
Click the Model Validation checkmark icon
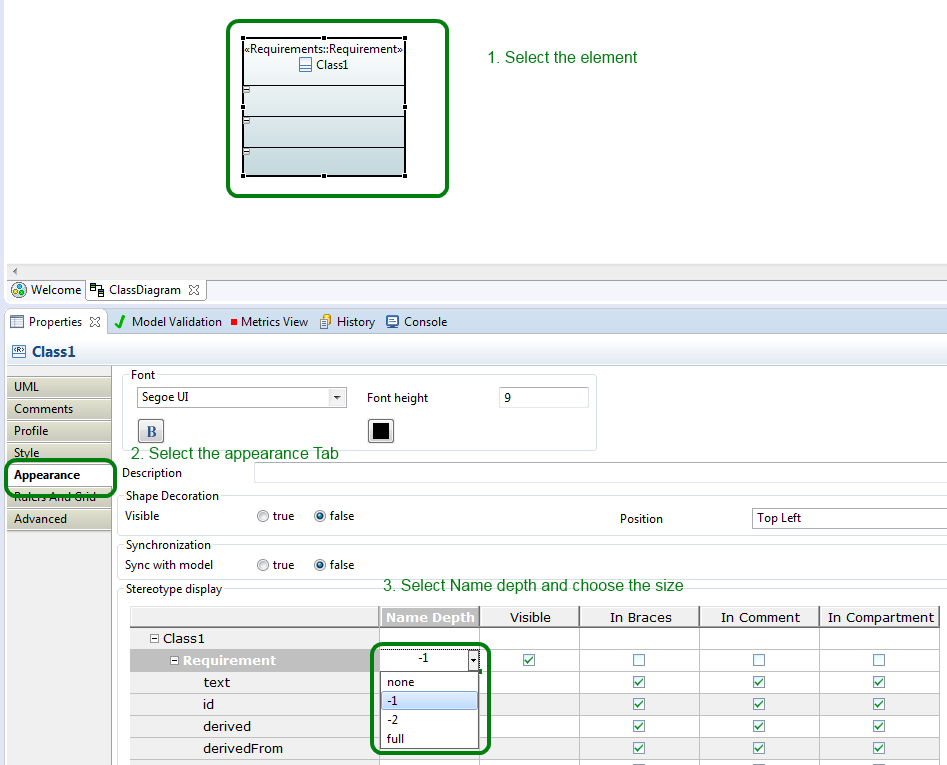pyautogui.click(x=120, y=322)
